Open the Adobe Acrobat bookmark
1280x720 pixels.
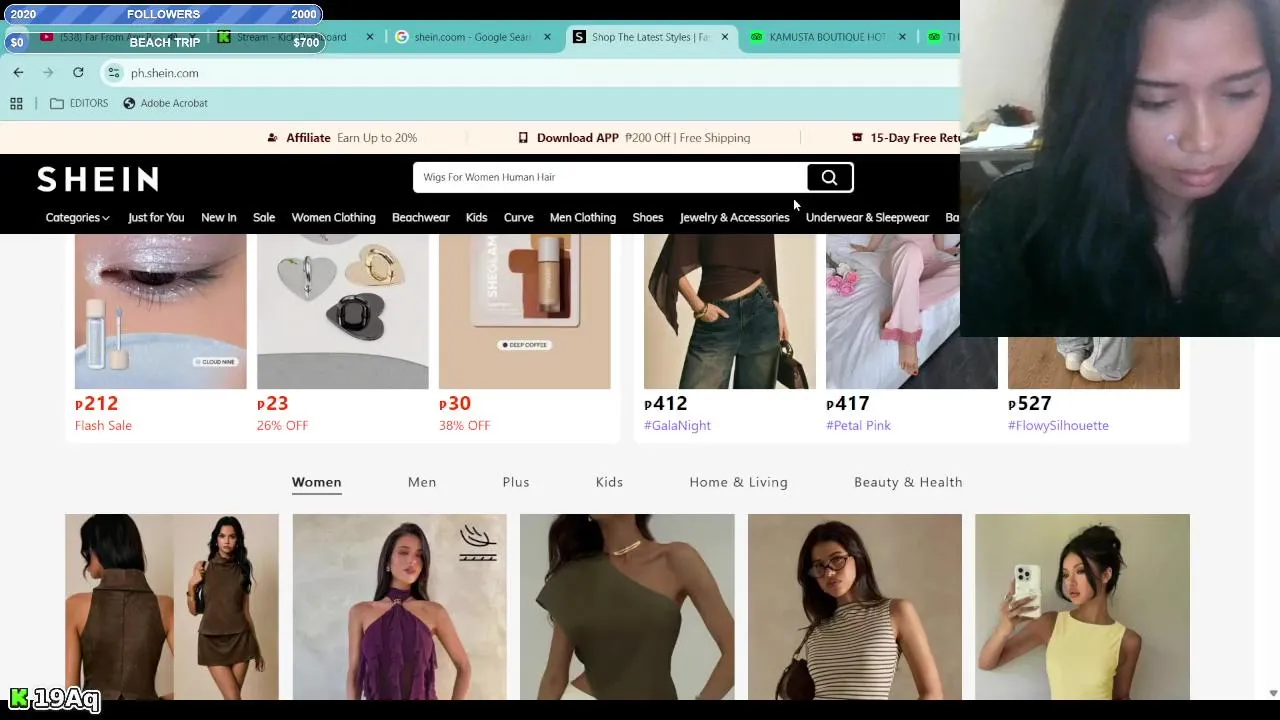165,103
